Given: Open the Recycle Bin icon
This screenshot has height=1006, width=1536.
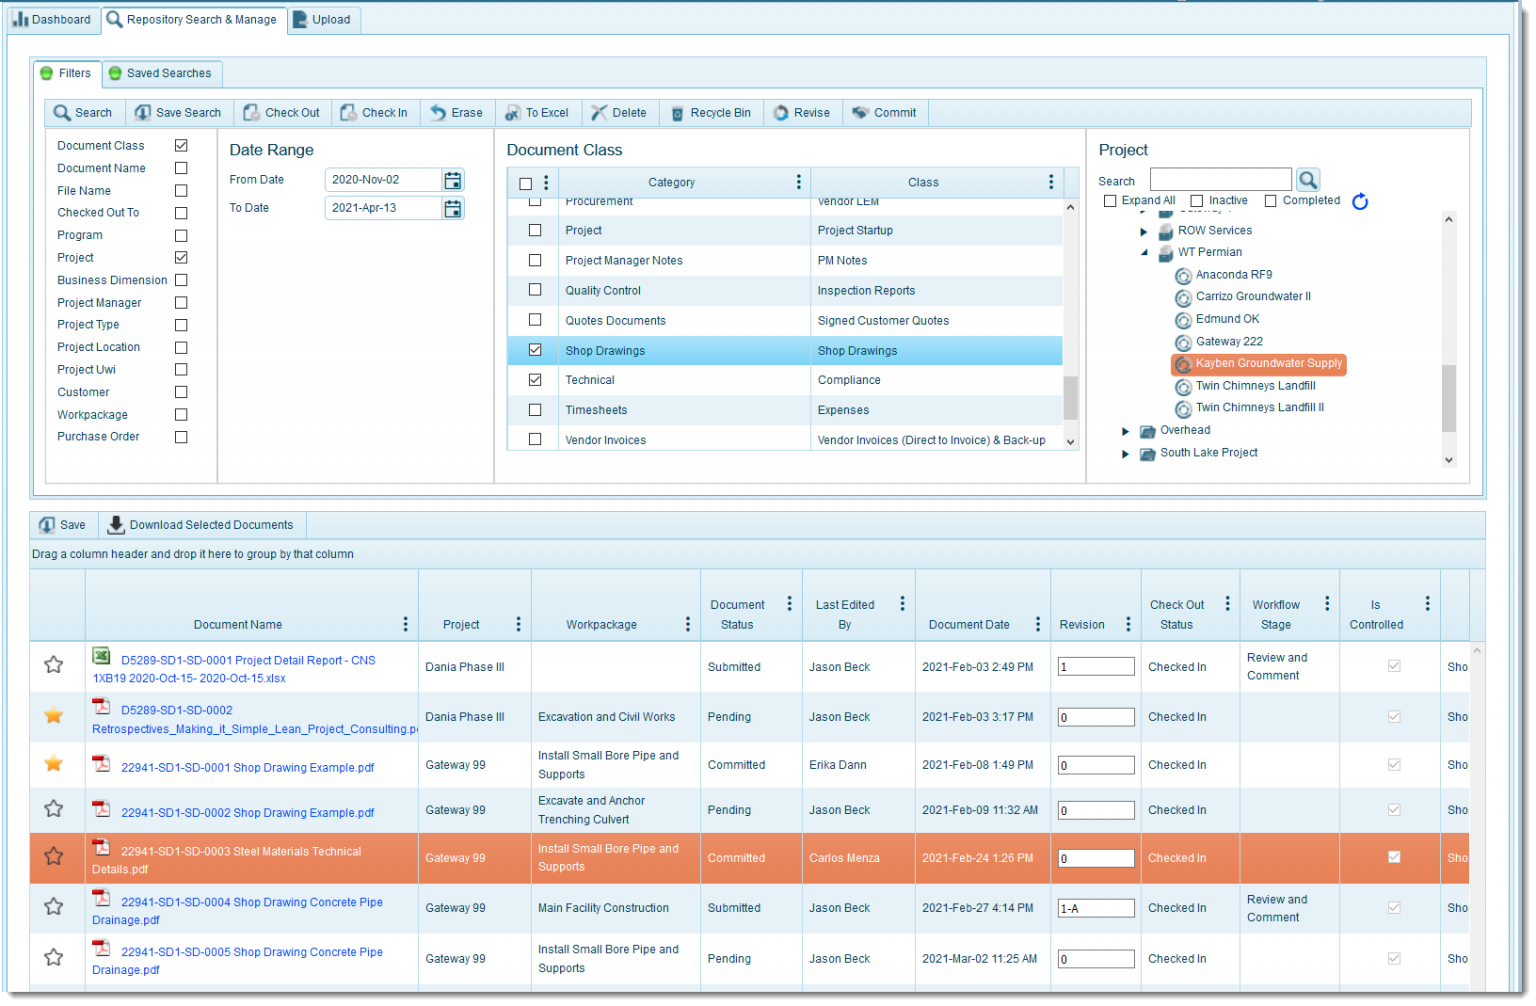Looking at the screenshot, I should pyautogui.click(x=678, y=112).
